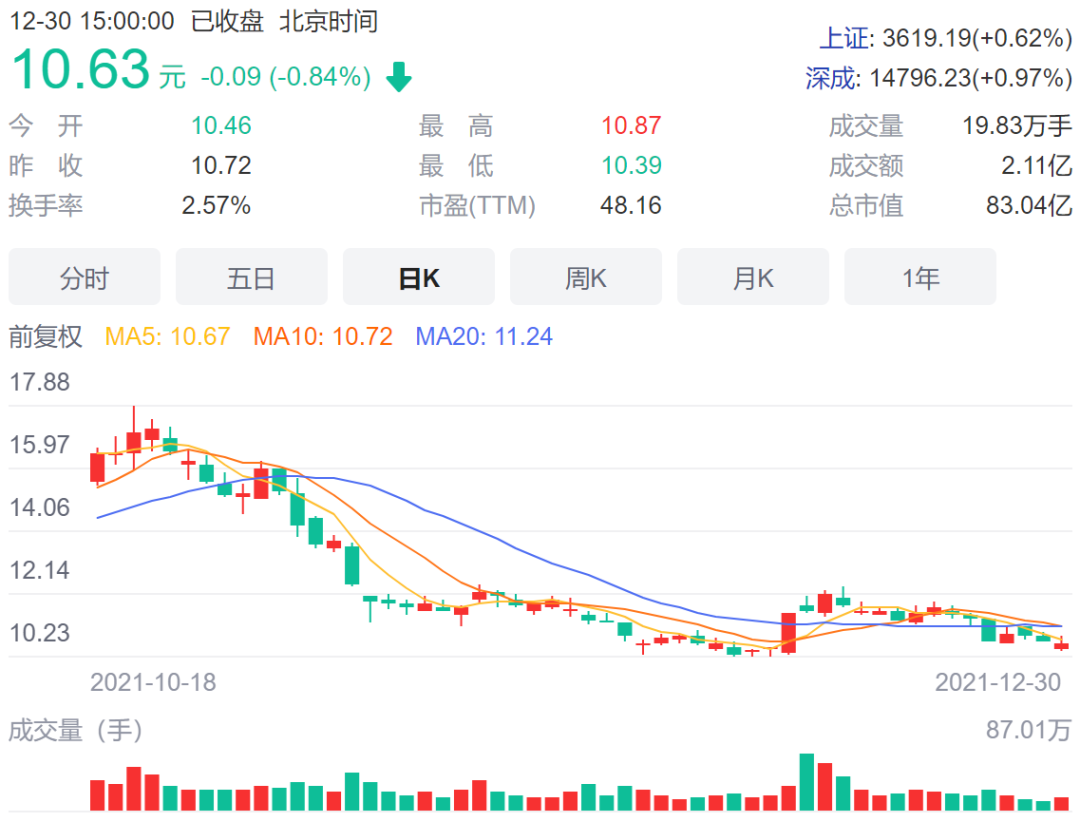
Task: Click the 17.88 price axis label
Action: tap(39, 382)
